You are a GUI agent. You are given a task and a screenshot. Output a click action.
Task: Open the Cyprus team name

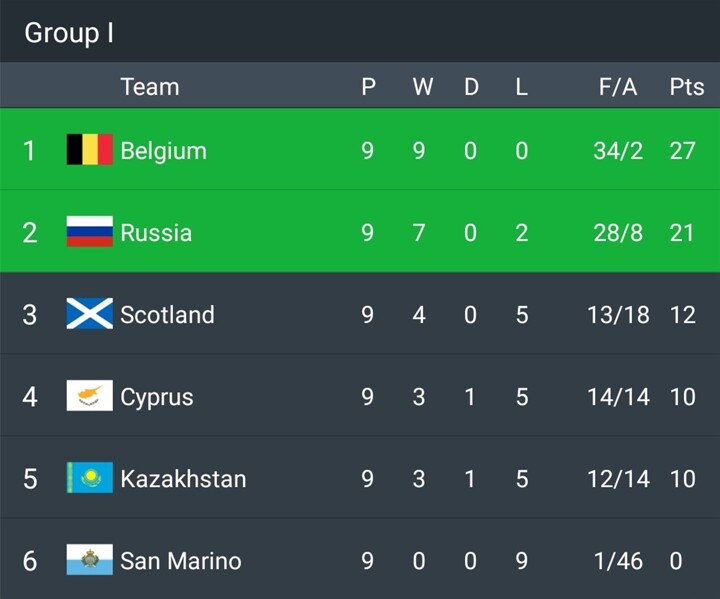point(157,397)
